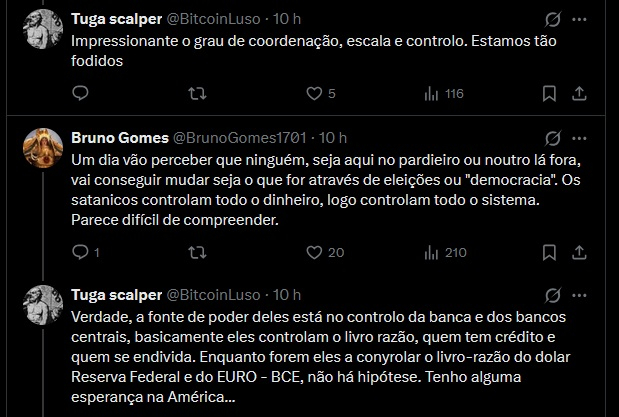Bookmark the first Tuga scalper tweet
Image resolution: width=619 pixels, height=417 pixels.
click(549, 94)
